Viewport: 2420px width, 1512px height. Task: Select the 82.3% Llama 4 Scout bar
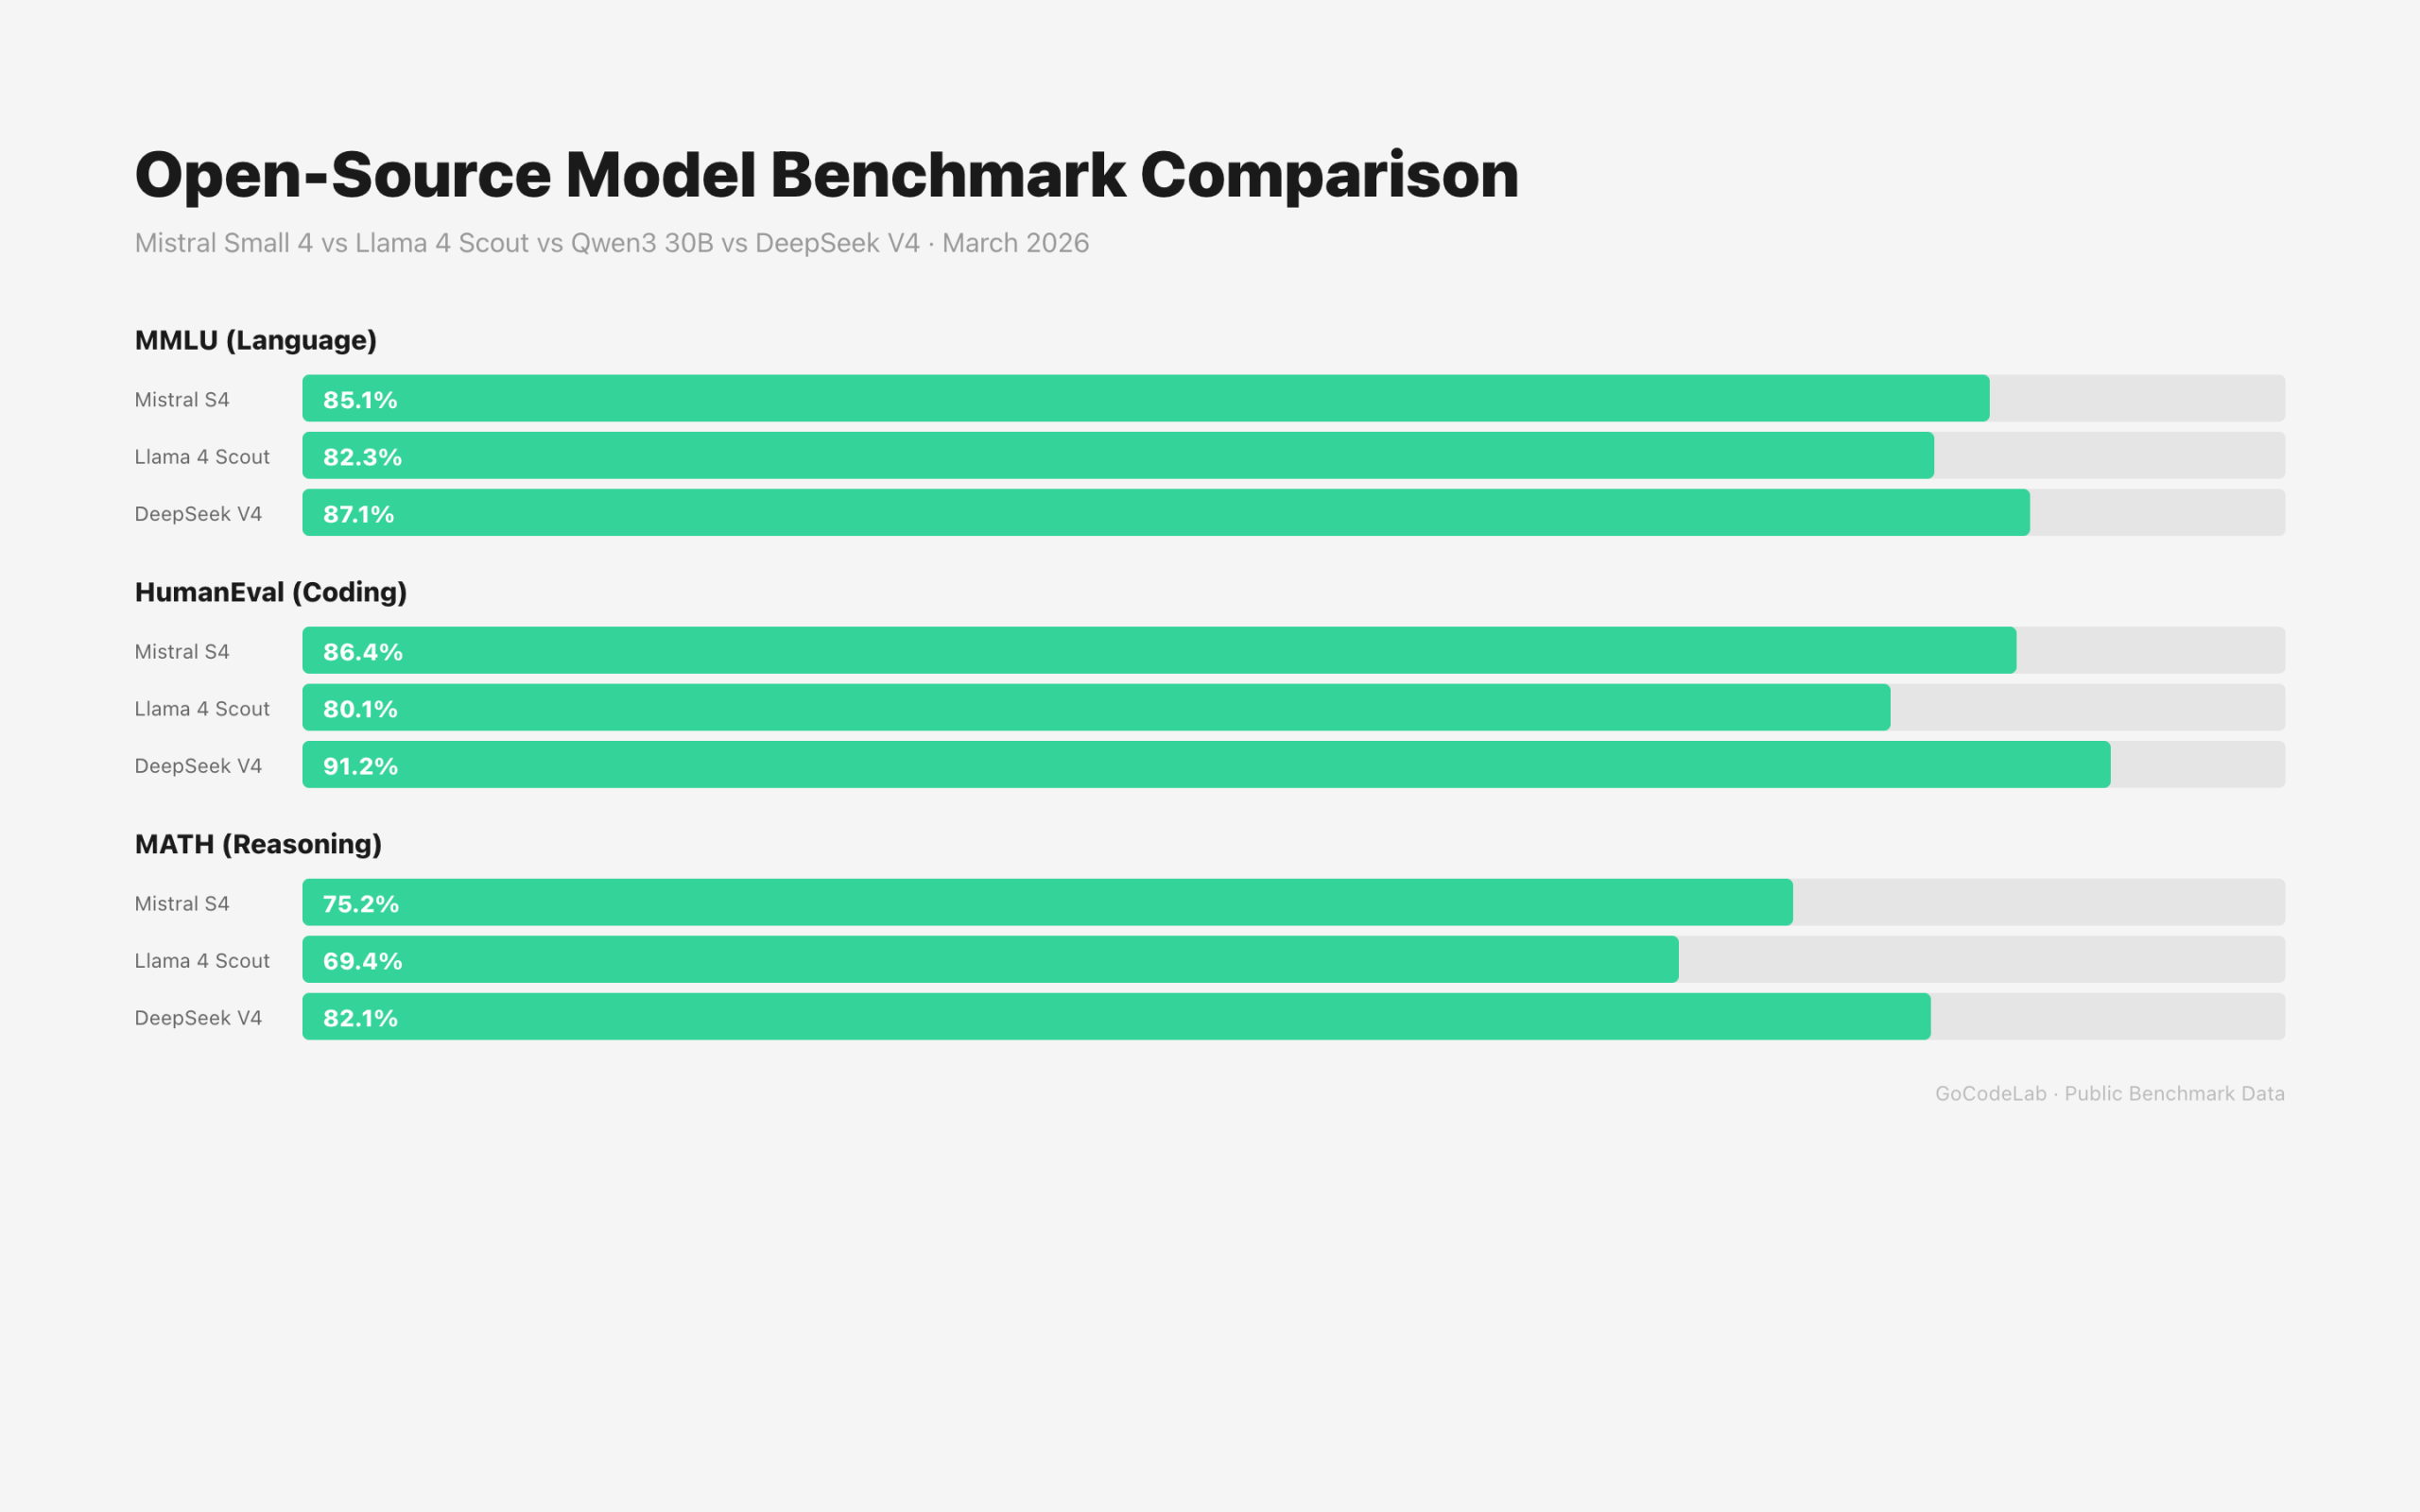(x=1117, y=455)
